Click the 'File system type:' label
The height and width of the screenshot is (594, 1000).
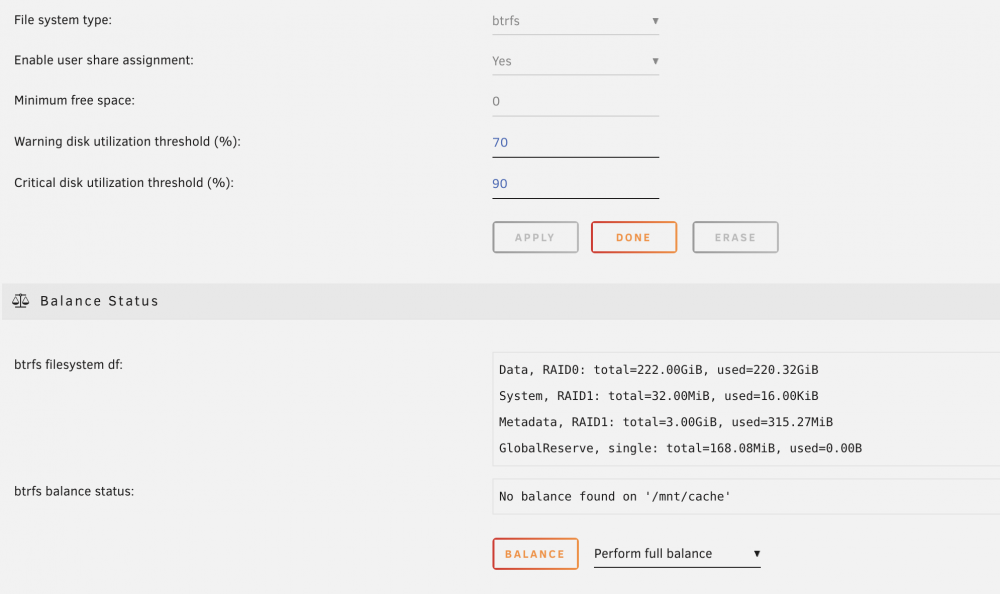(x=63, y=20)
